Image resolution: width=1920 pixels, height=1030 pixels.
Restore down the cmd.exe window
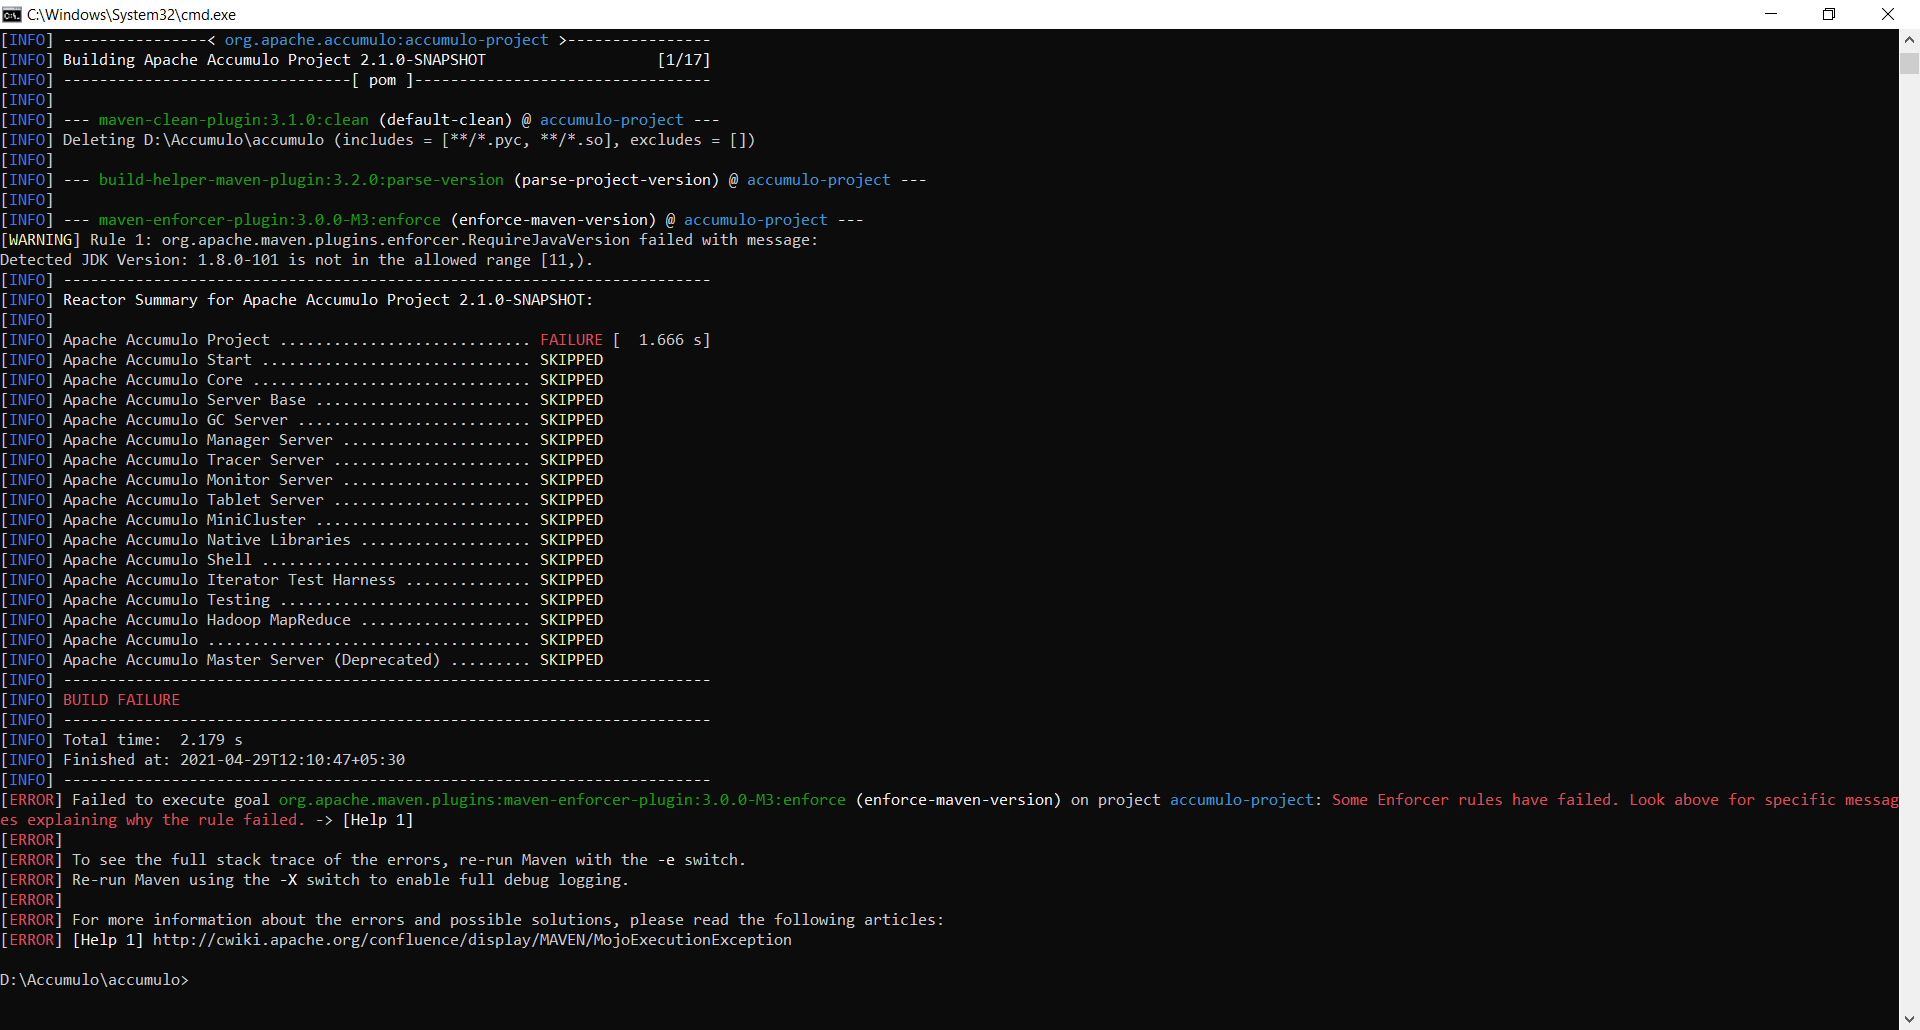point(1829,14)
